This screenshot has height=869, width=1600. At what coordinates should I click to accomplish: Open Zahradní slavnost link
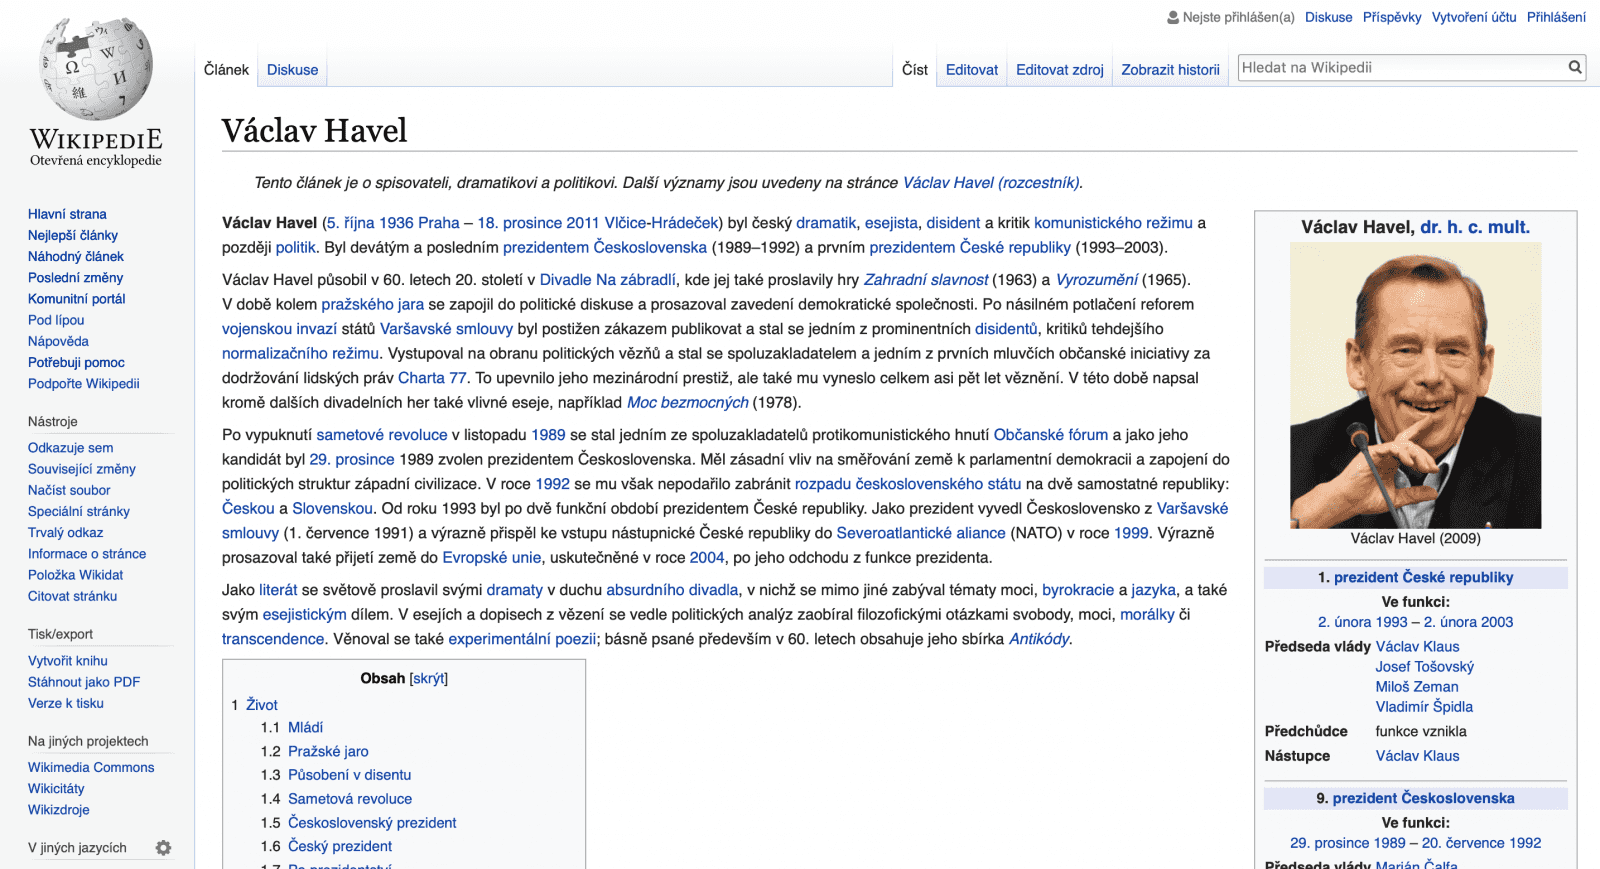click(x=926, y=280)
